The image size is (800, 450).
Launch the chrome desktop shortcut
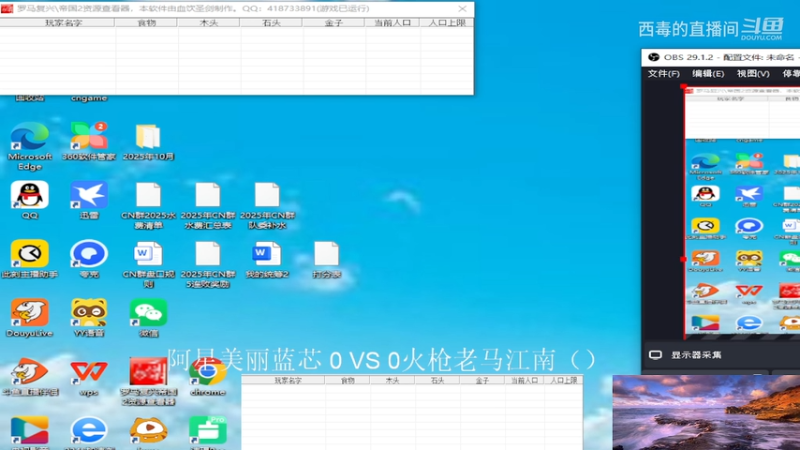click(x=208, y=377)
